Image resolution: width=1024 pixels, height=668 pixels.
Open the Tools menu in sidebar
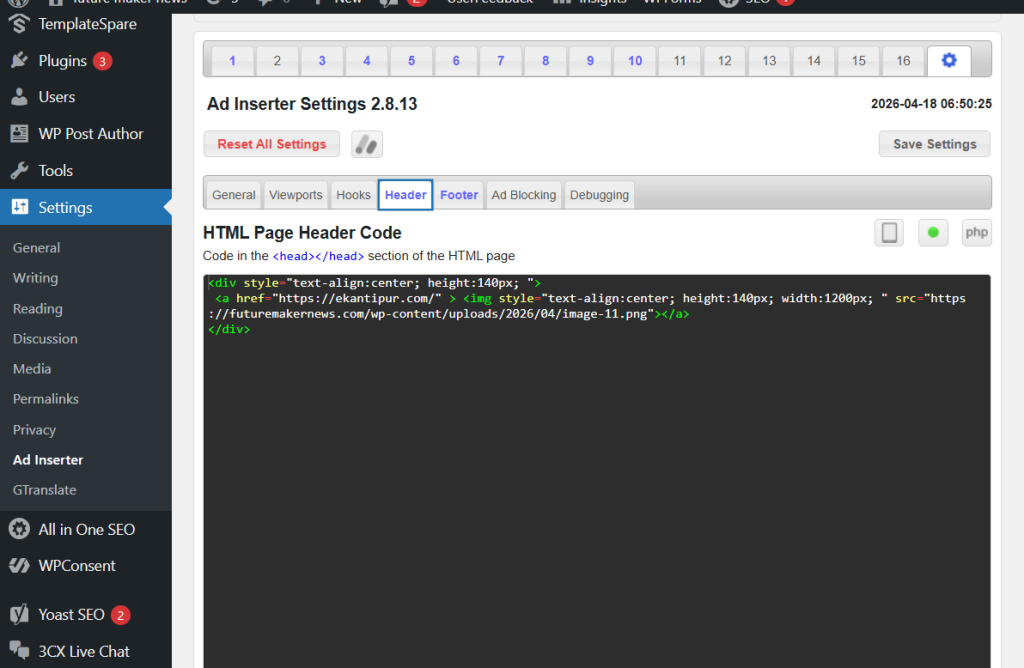(56, 171)
